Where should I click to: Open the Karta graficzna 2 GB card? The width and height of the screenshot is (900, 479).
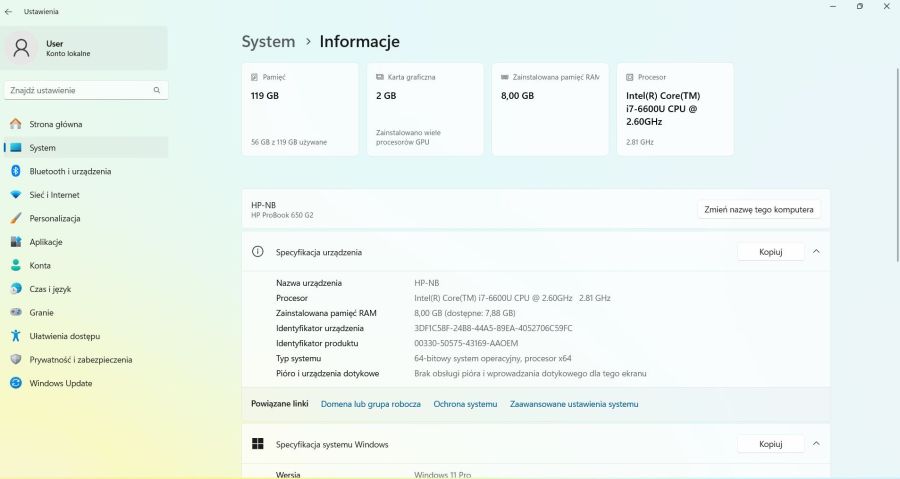point(425,109)
